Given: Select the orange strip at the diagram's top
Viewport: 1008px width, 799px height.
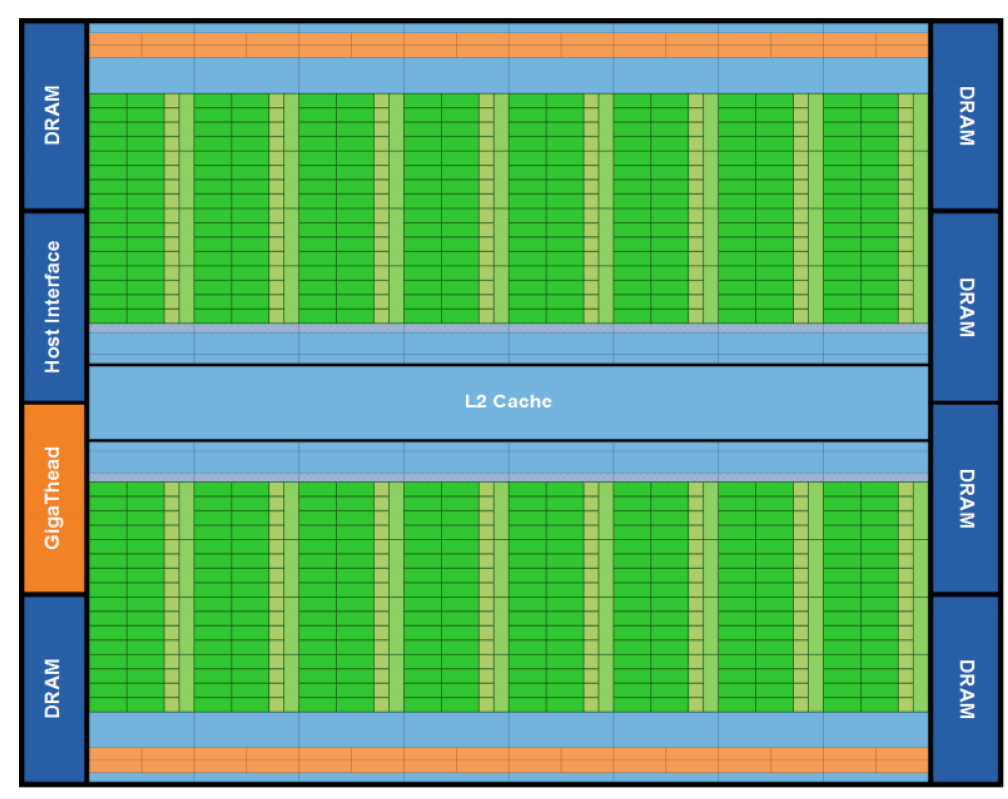Looking at the screenshot, I should point(508,45).
